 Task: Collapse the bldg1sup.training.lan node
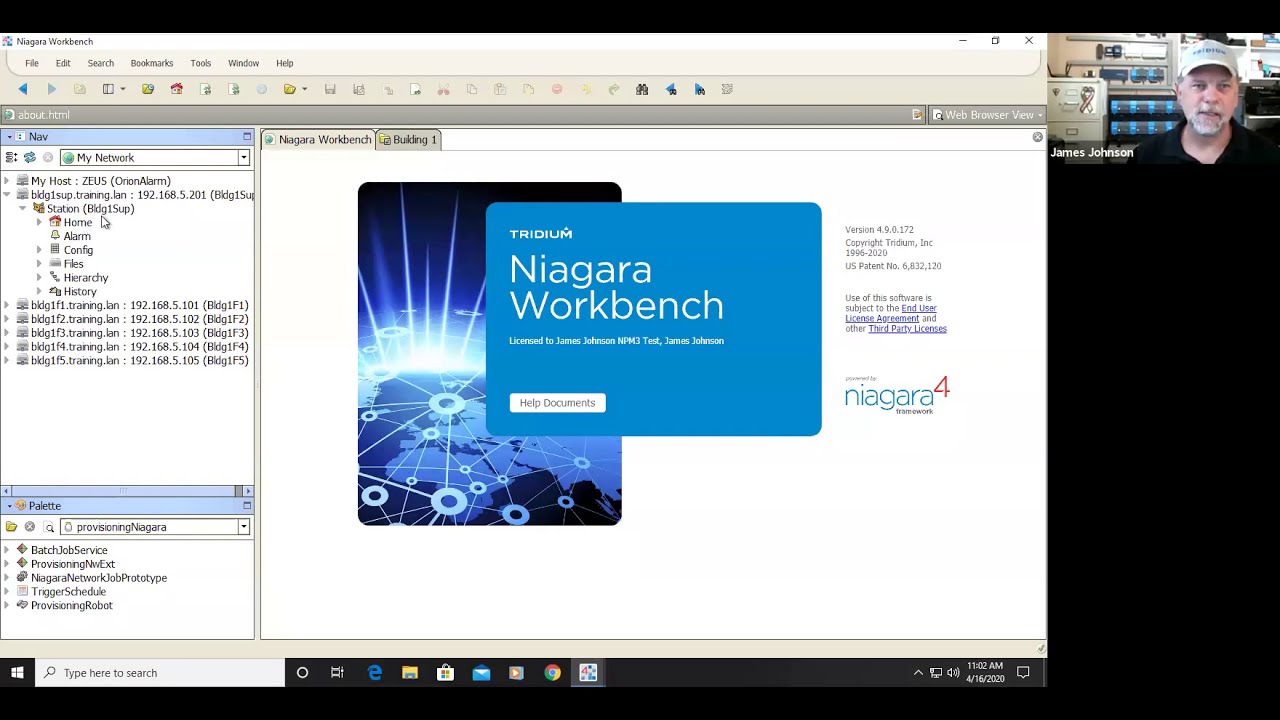tap(7, 195)
